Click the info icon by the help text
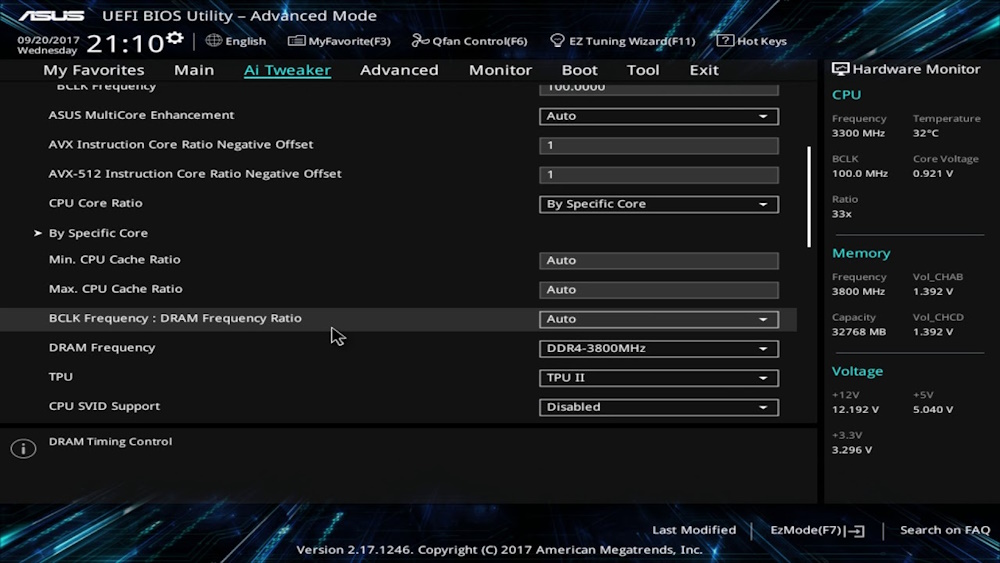1000x563 pixels. 24,448
